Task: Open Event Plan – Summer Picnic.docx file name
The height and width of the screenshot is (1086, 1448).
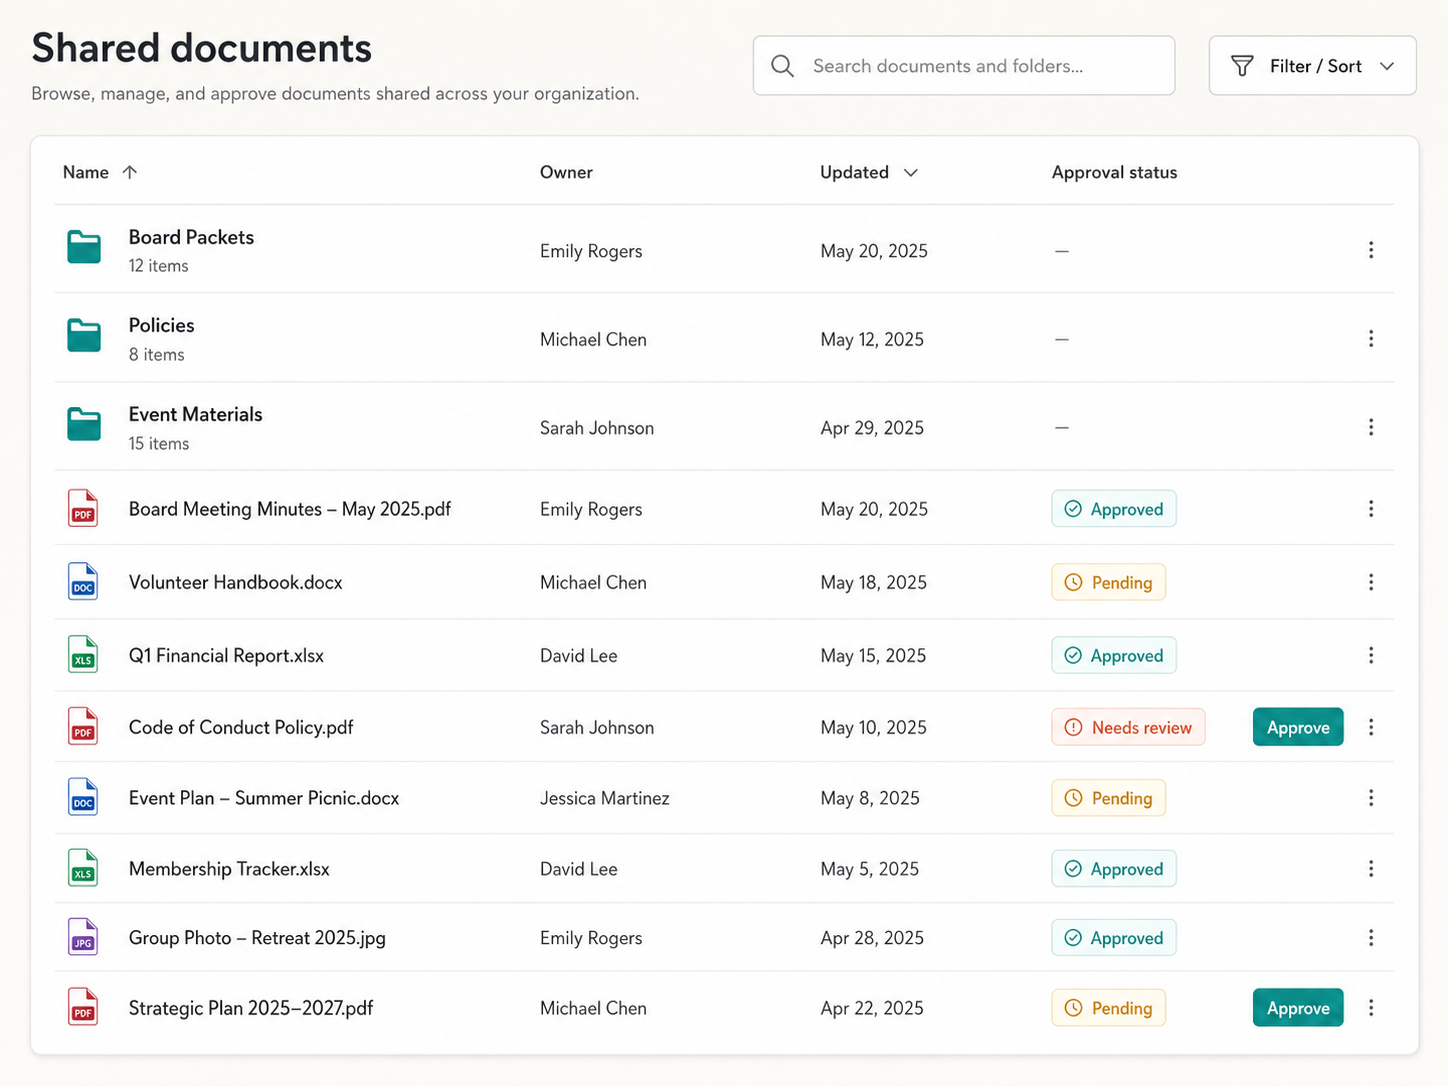Action: pyautogui.click(x=264, y=798)
